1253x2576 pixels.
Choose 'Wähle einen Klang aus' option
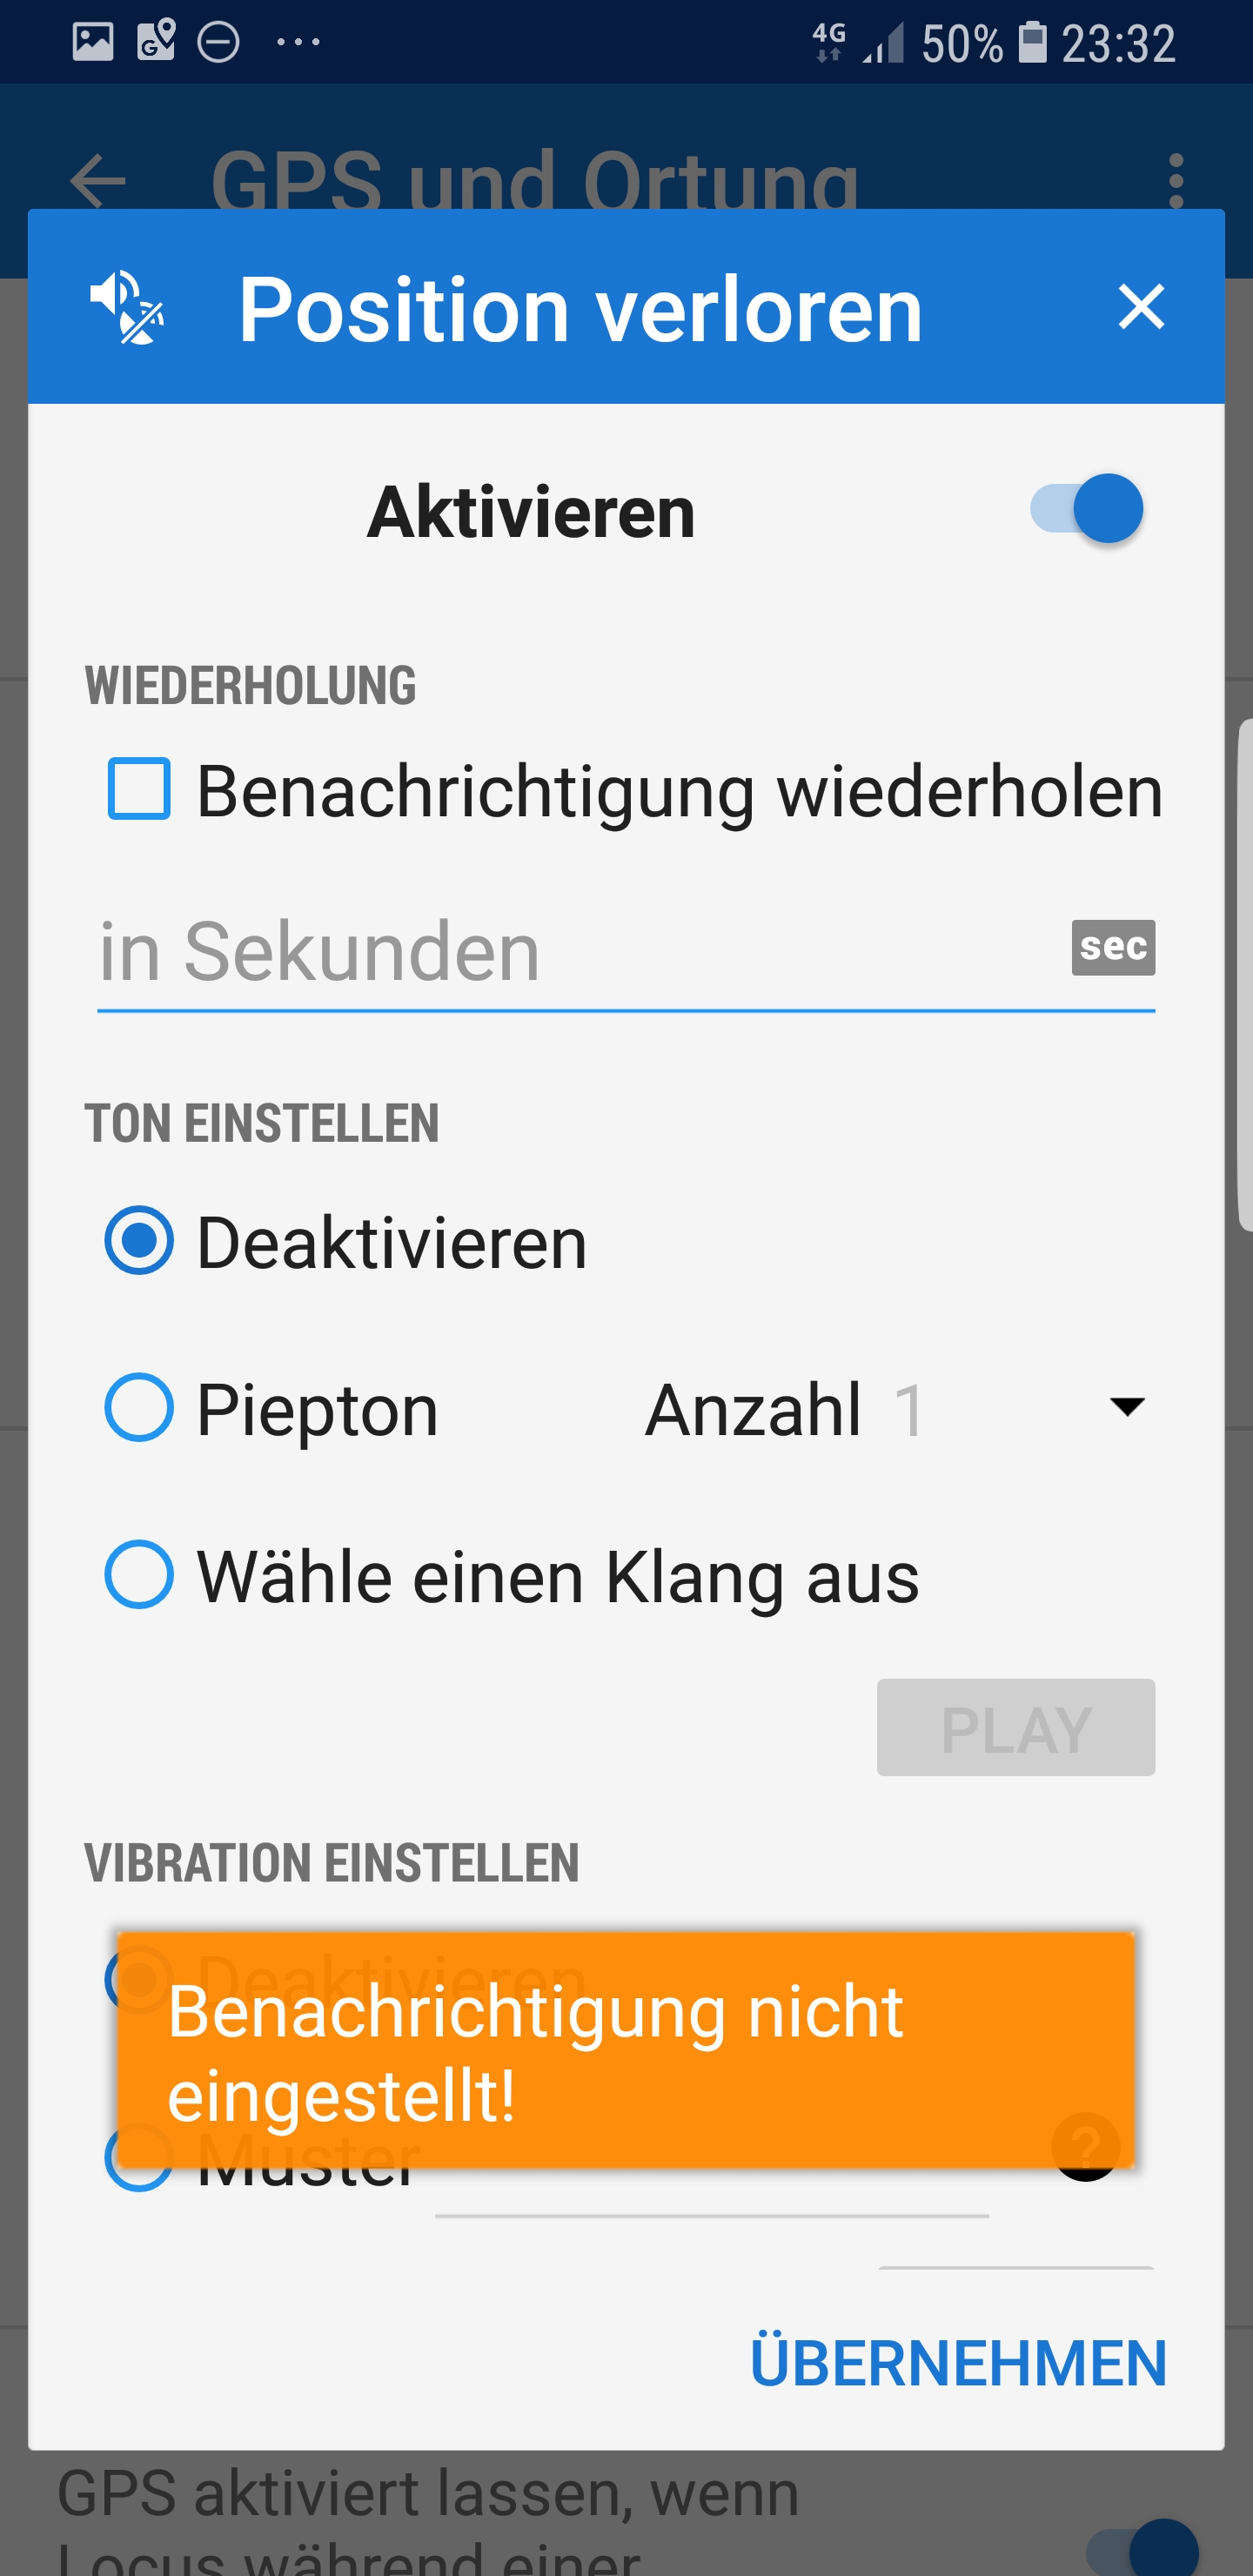tap(139, 1575)
